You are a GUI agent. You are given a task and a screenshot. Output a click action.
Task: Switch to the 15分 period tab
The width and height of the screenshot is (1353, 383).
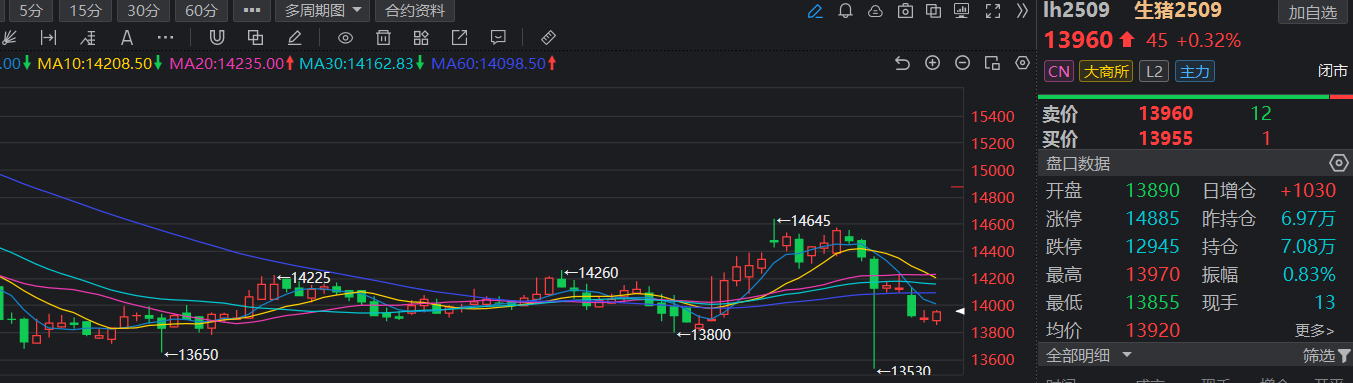click(85, 11)
